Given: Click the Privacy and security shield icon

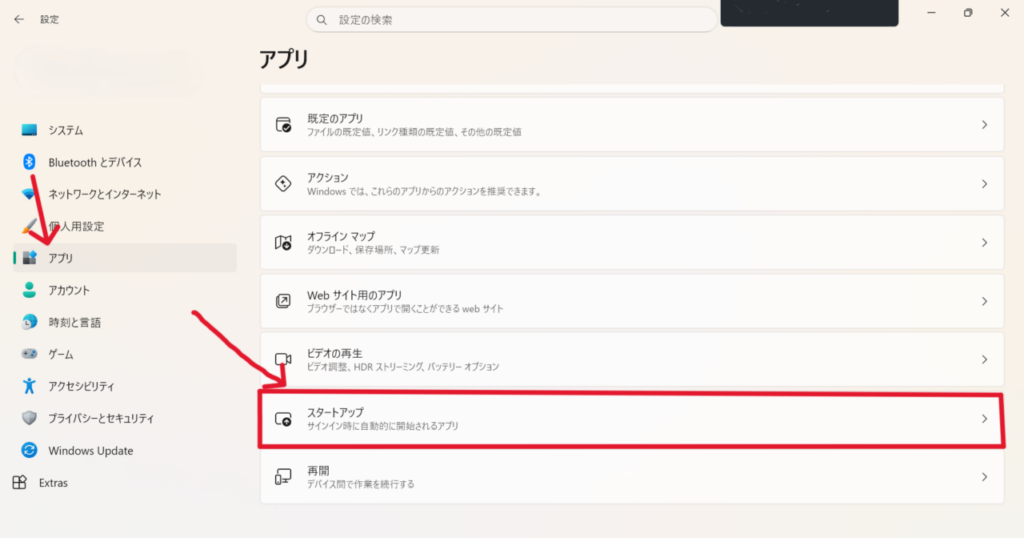Looking at the screenshot, I should click(29, 418).
